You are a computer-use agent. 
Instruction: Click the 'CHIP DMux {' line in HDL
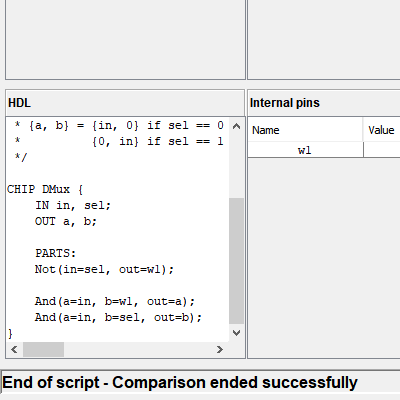pos(45,189)
